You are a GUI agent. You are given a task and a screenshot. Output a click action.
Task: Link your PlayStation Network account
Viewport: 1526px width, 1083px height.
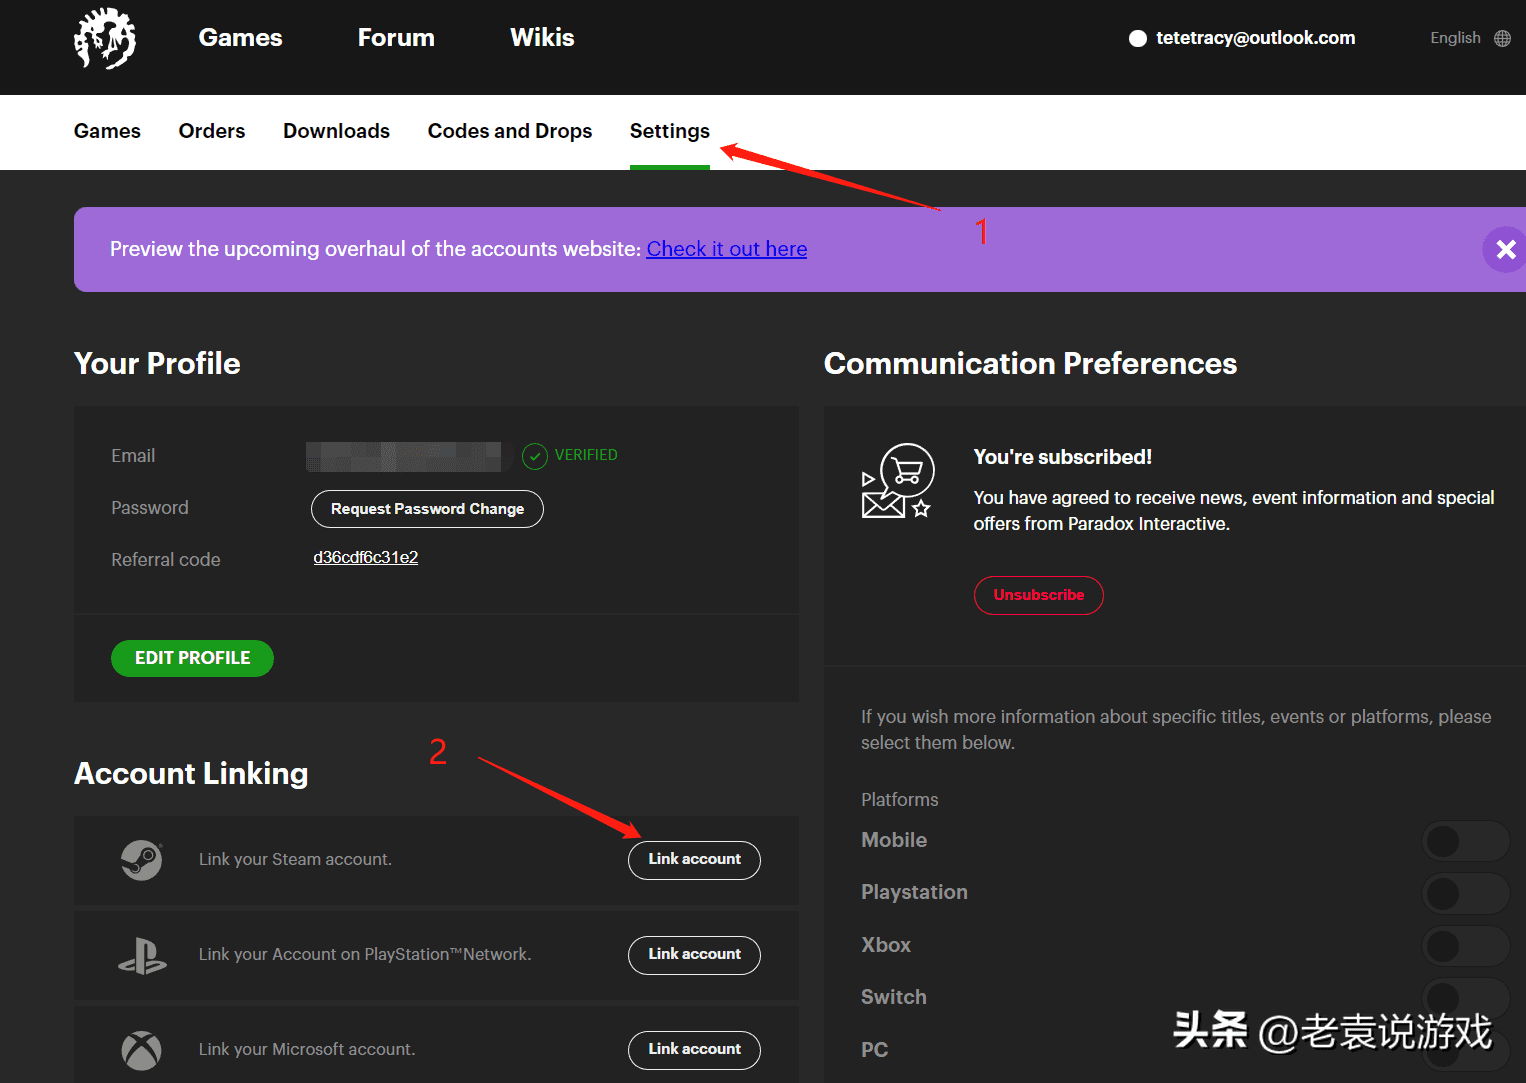point(694,955)
